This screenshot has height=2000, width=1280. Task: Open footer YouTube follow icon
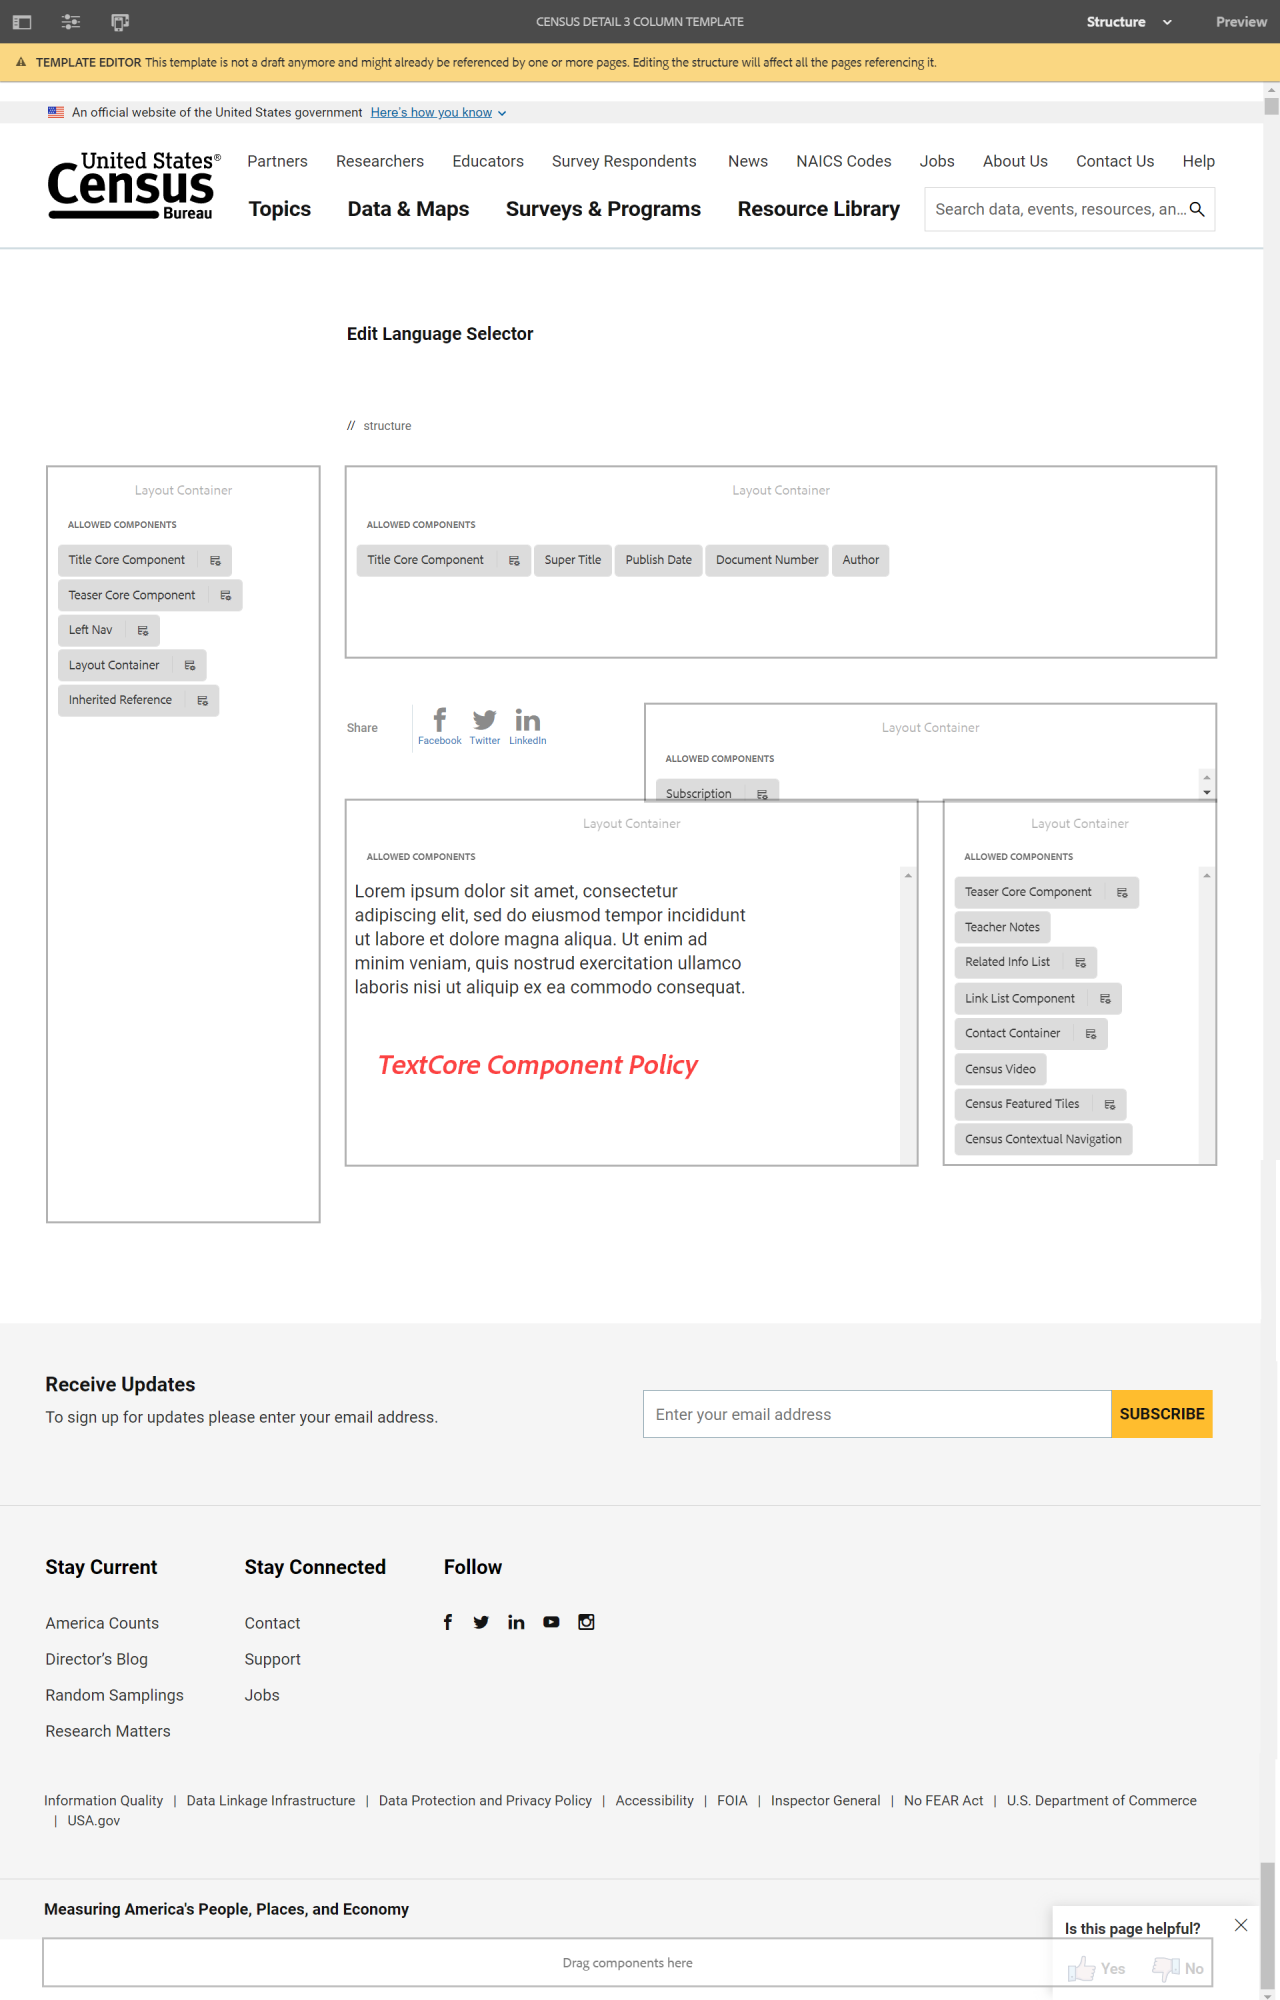551,1622
